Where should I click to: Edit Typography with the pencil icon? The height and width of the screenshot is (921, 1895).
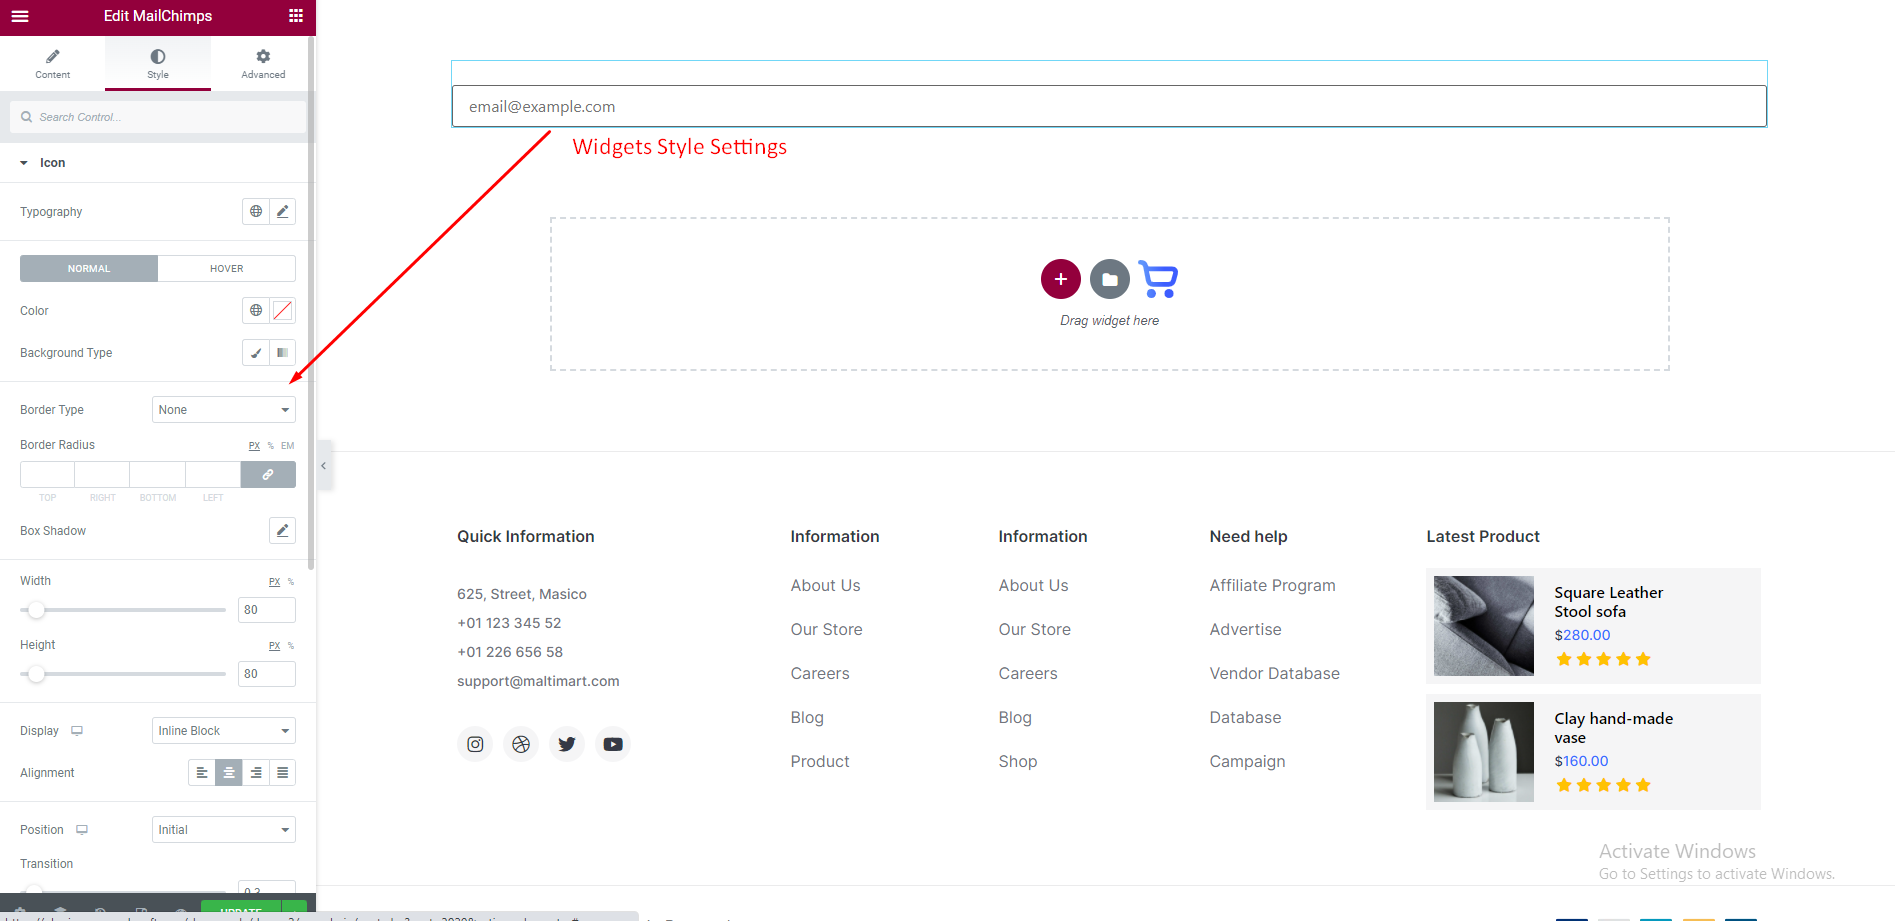(283, 211)
